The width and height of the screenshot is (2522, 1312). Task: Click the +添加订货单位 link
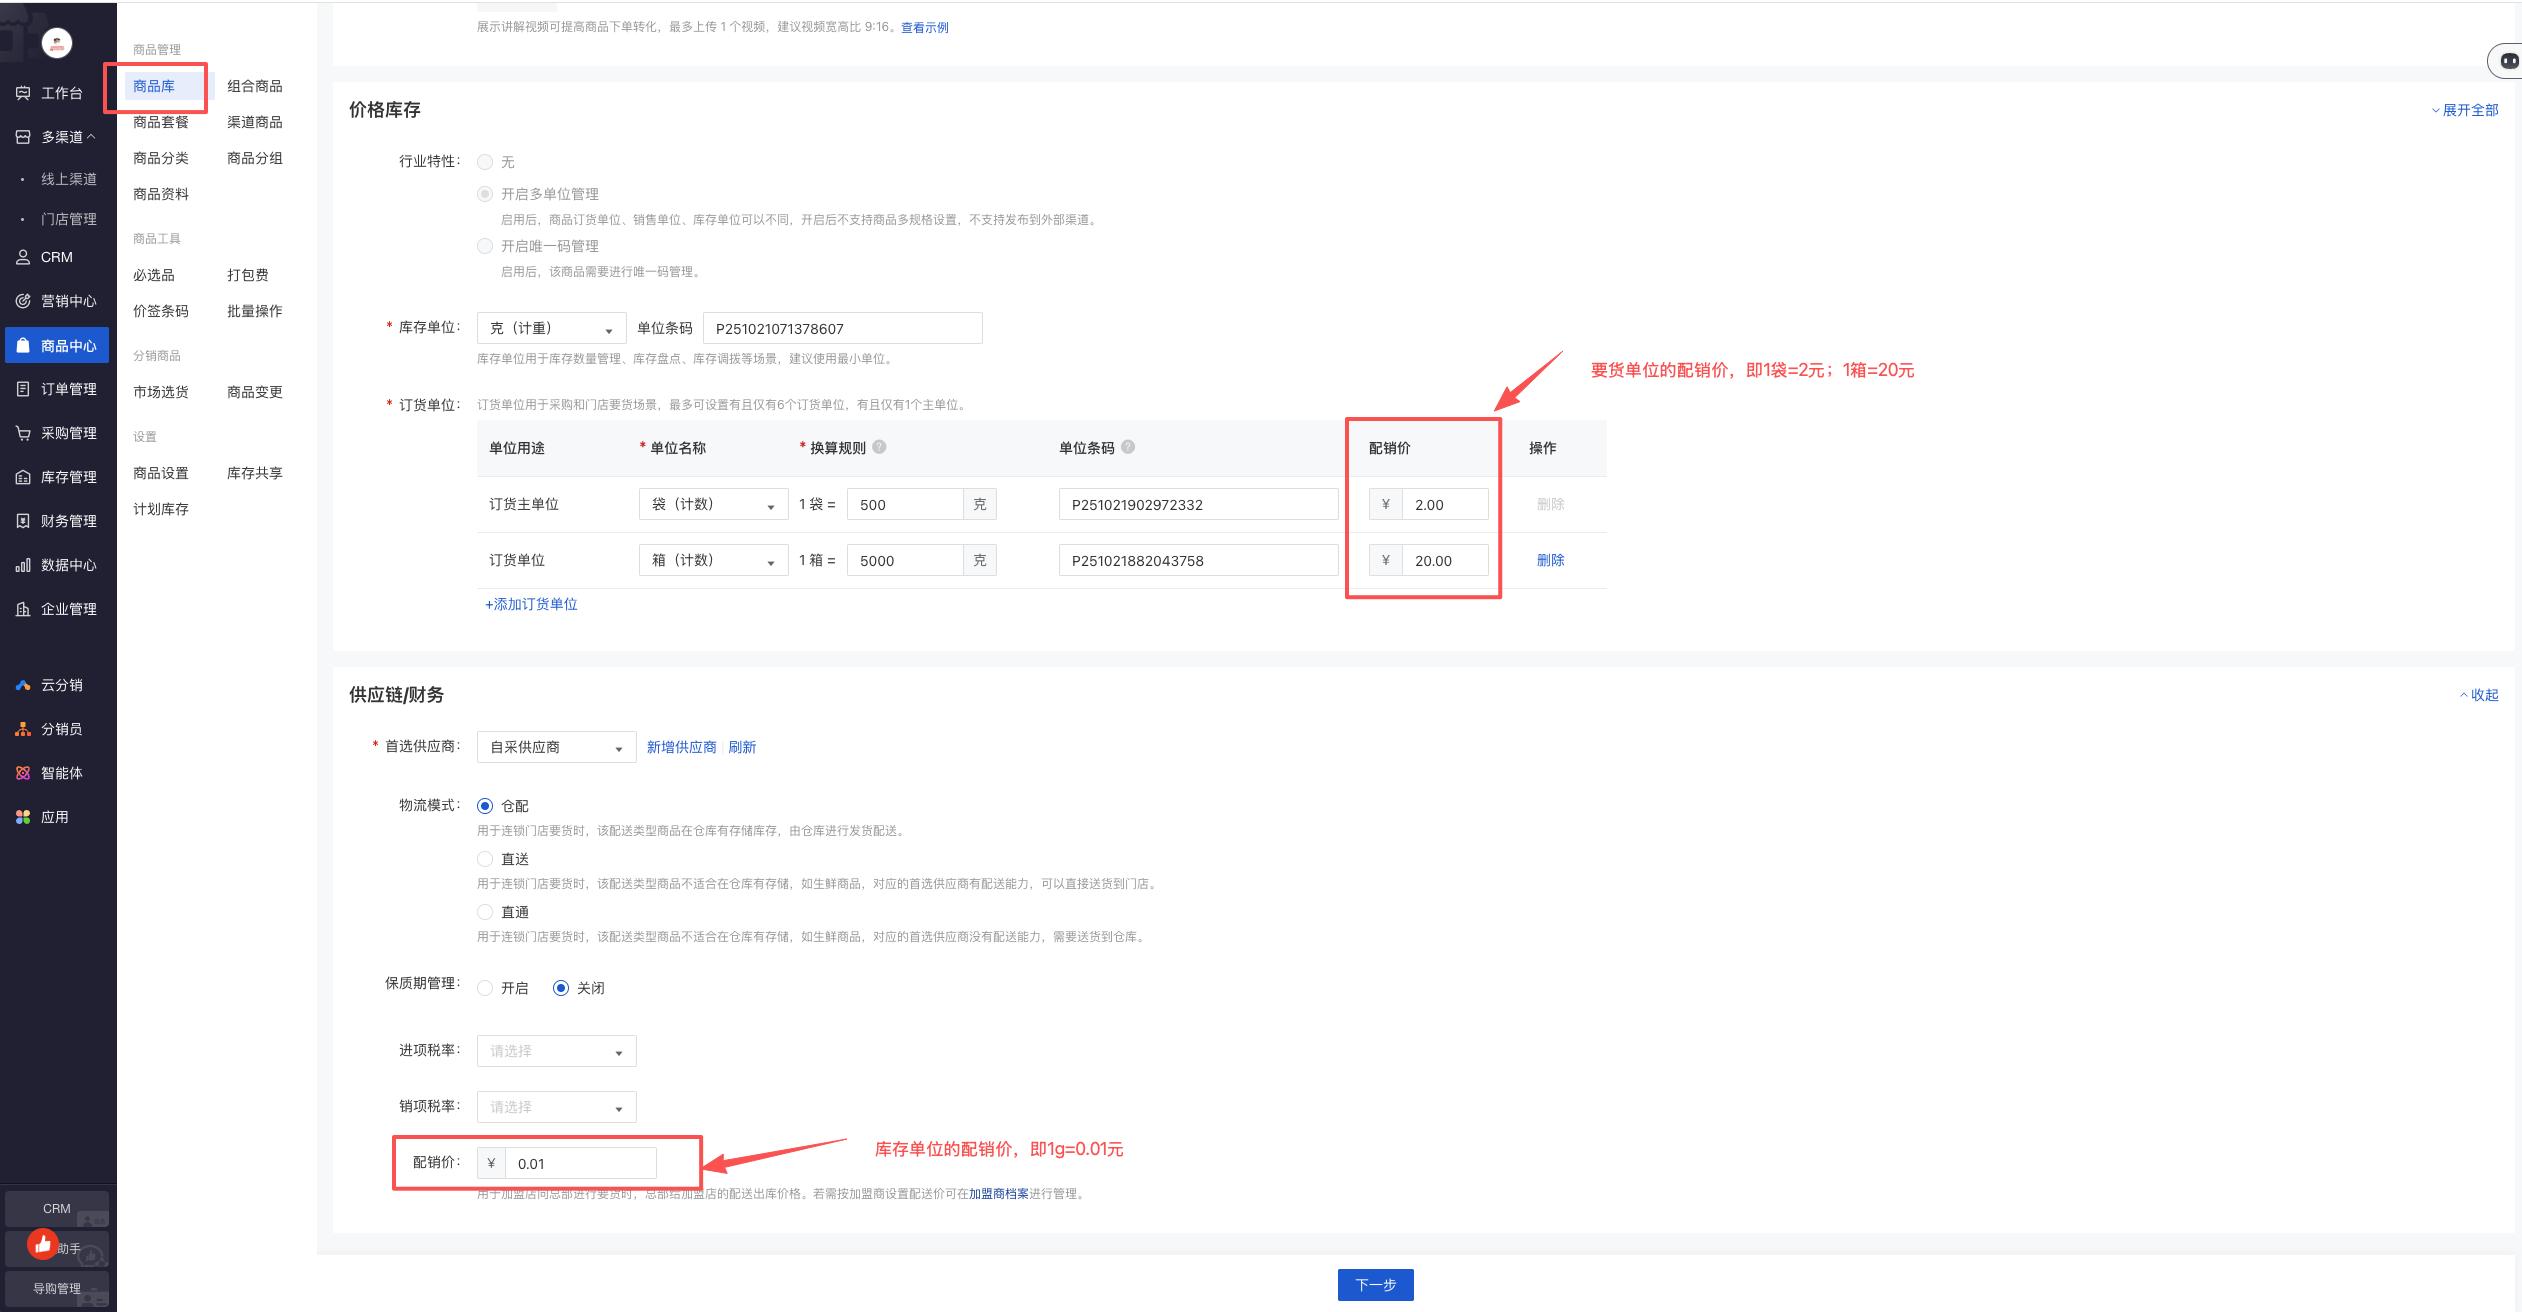(x=531, y=604)
